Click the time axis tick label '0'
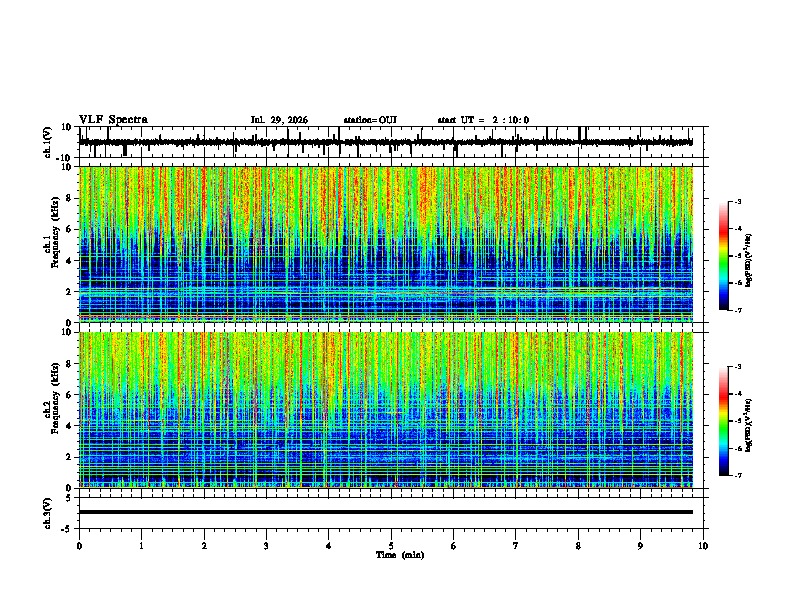Viewport: 792px width, 612px height. (x=79, y=546)
